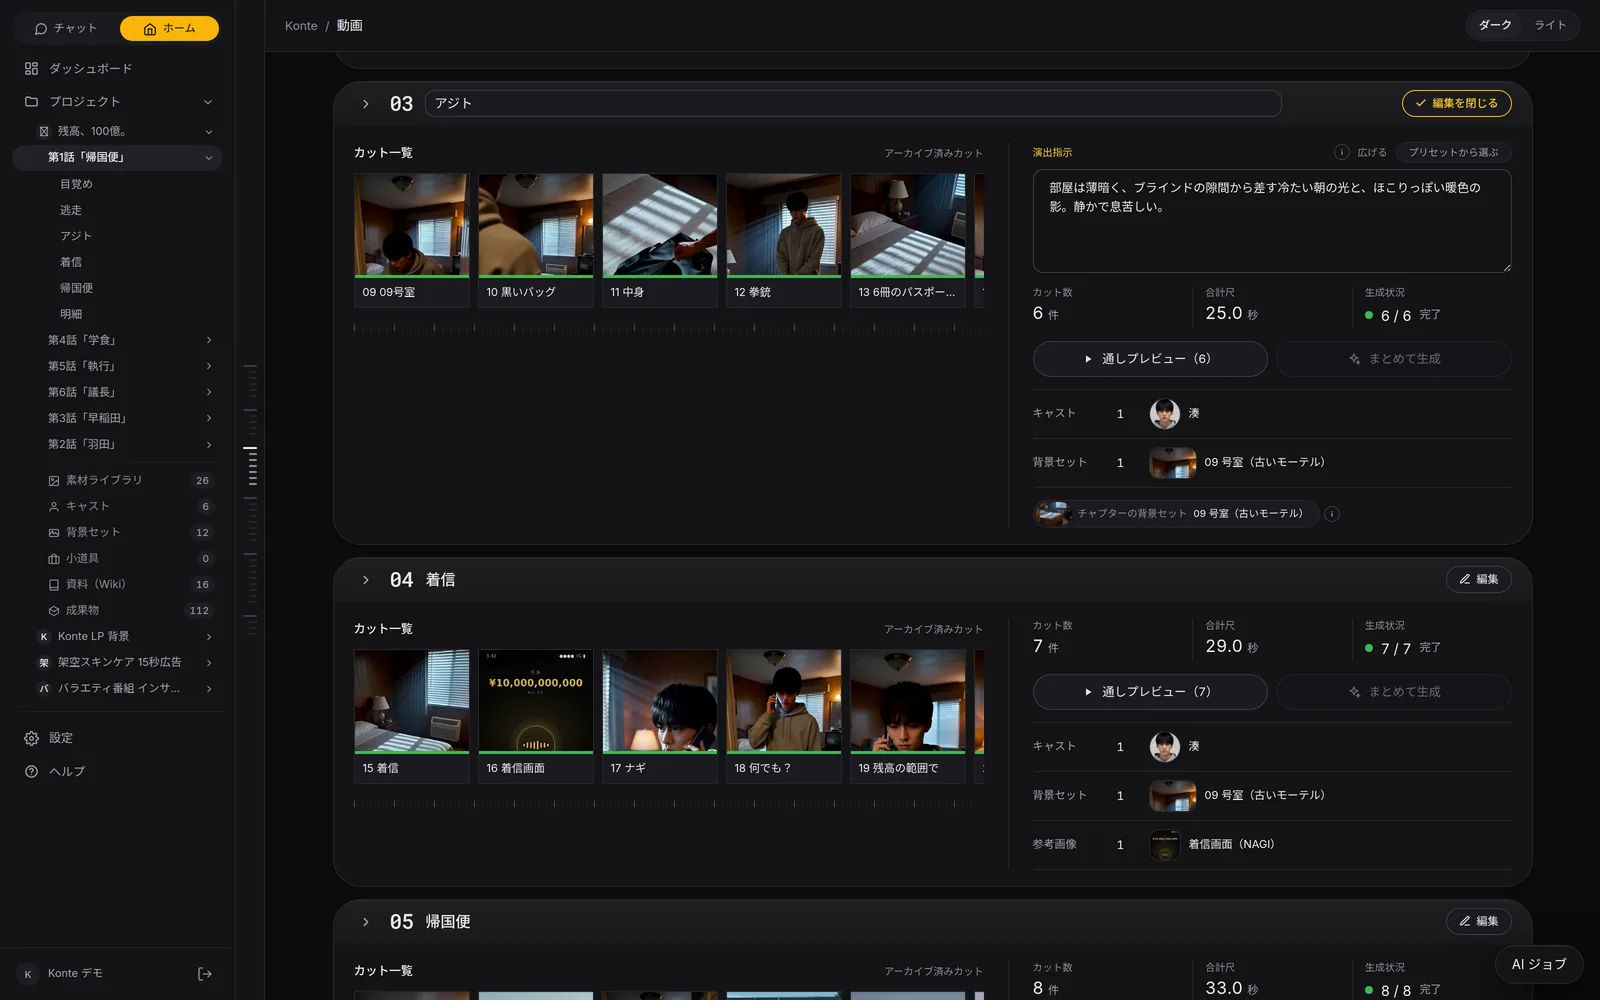The width and height of the screenshot is (1600, 1000).
Task: Click the キャスト person icon
Action: (54, 507)
